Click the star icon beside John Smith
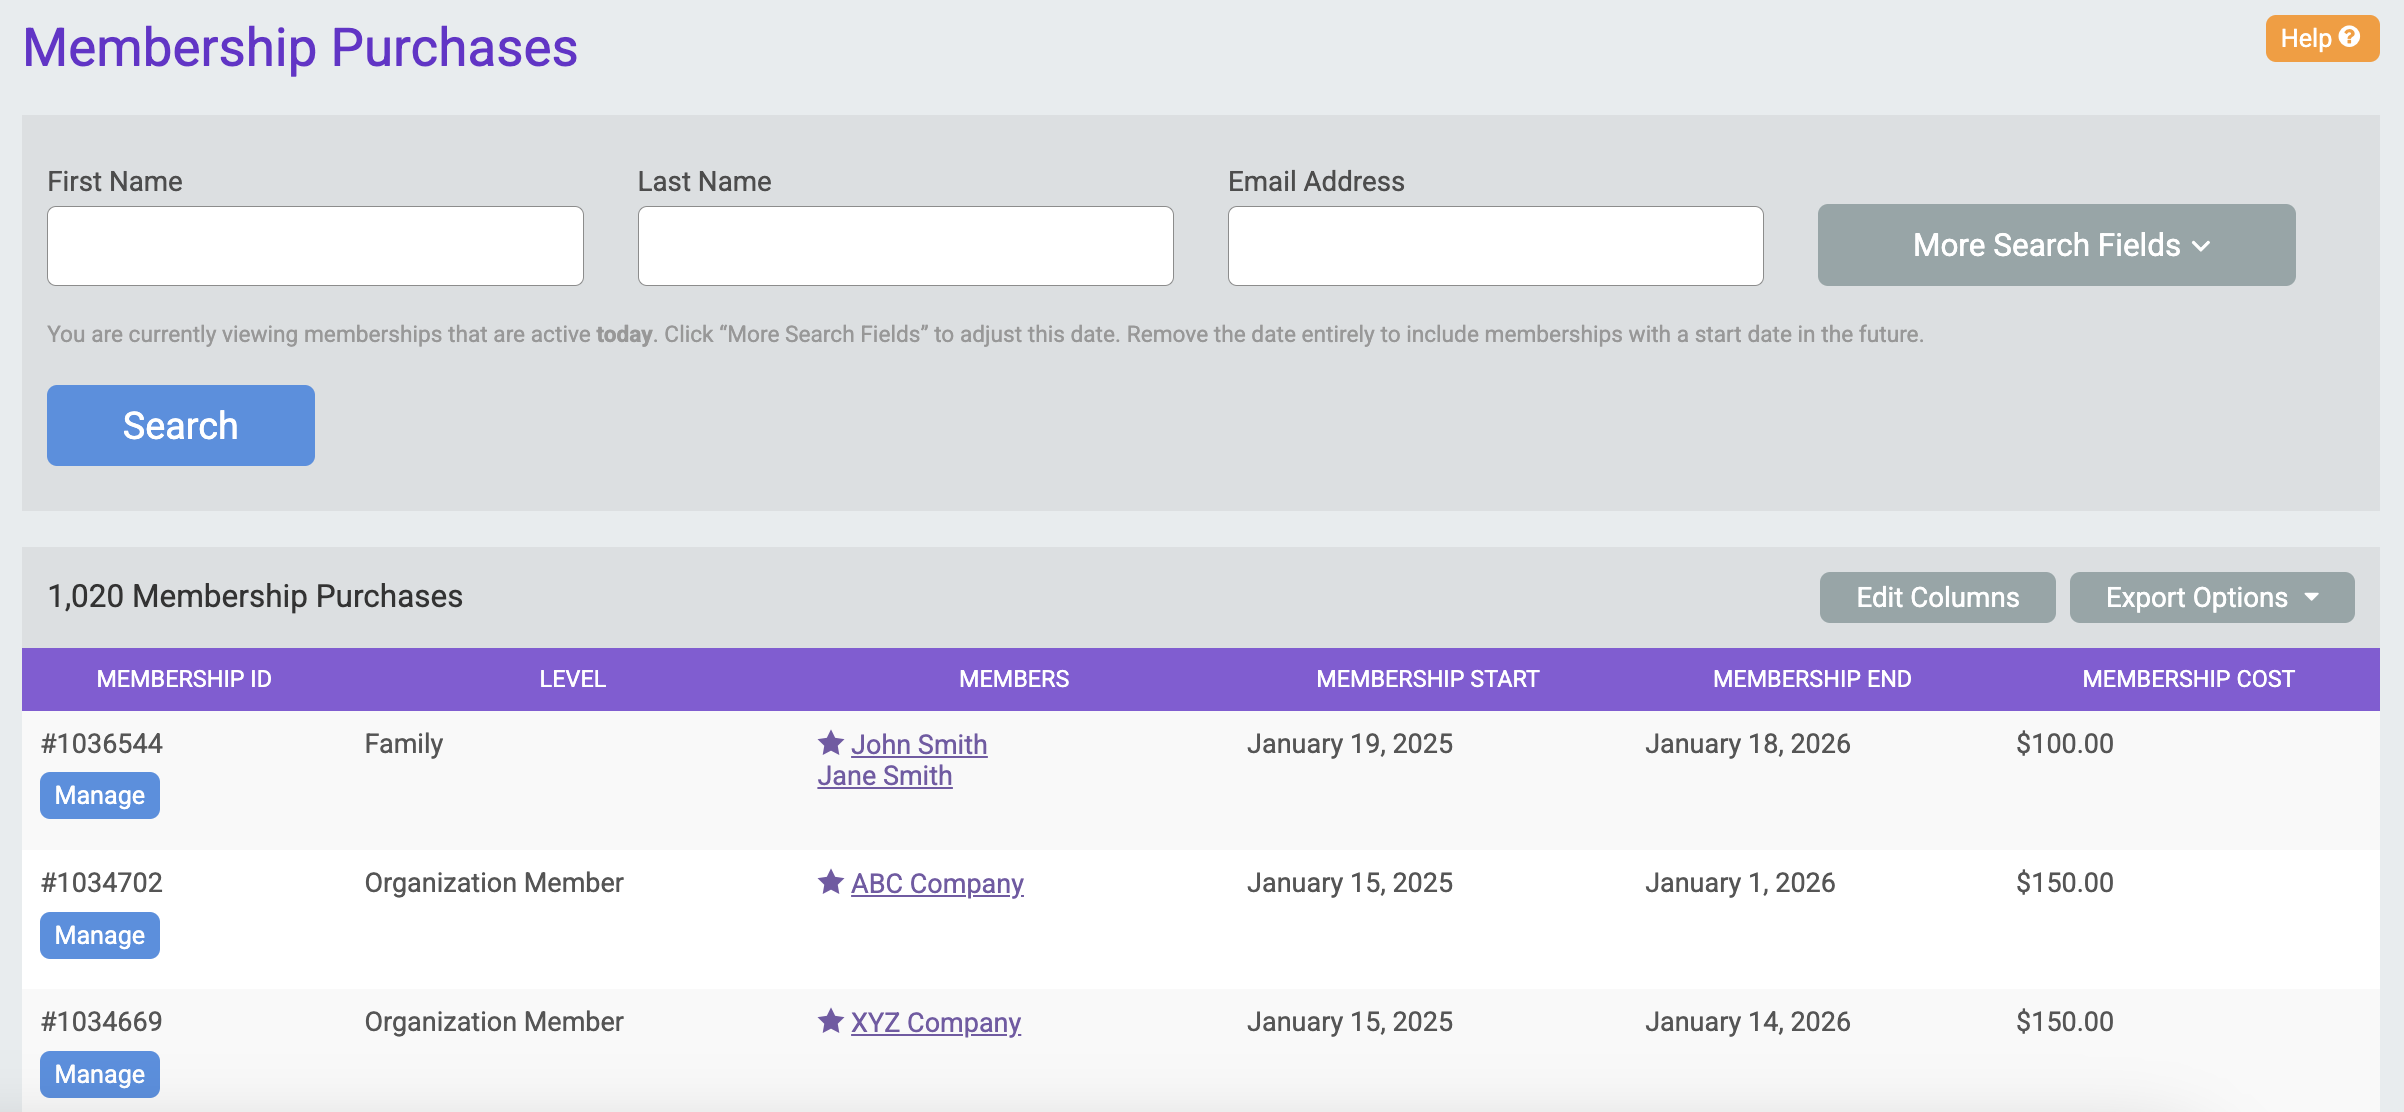Screen dimensions: 2404x1112 coord(830,743)
